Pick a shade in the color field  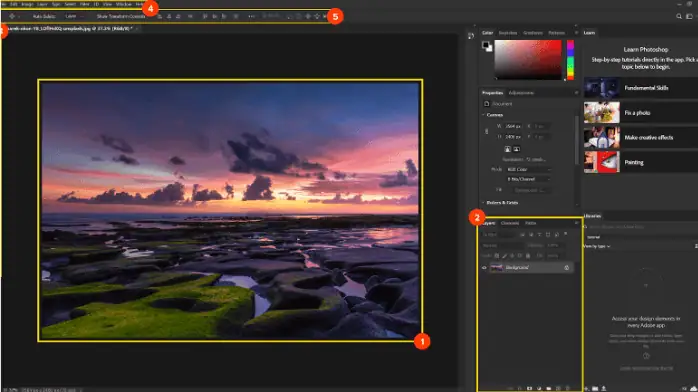coord(528,60)
